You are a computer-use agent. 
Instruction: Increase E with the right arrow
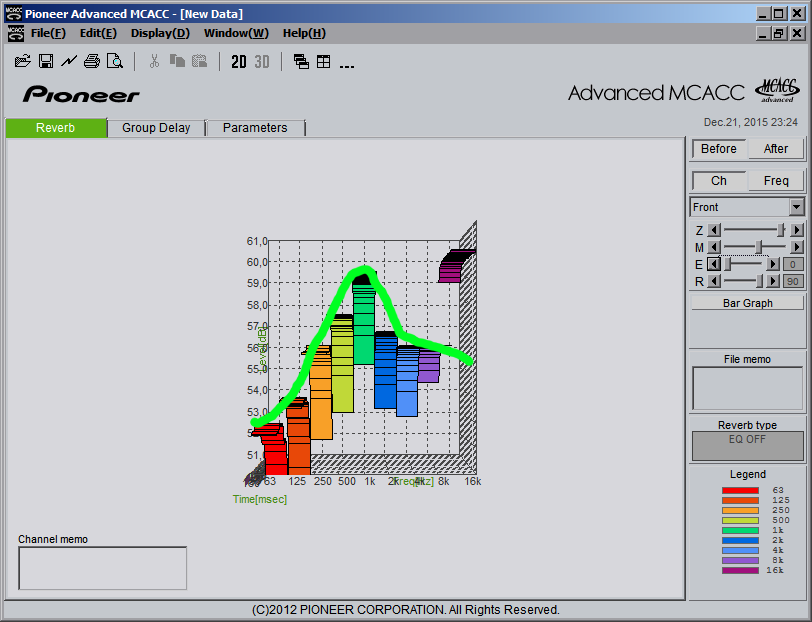(773, 264)
